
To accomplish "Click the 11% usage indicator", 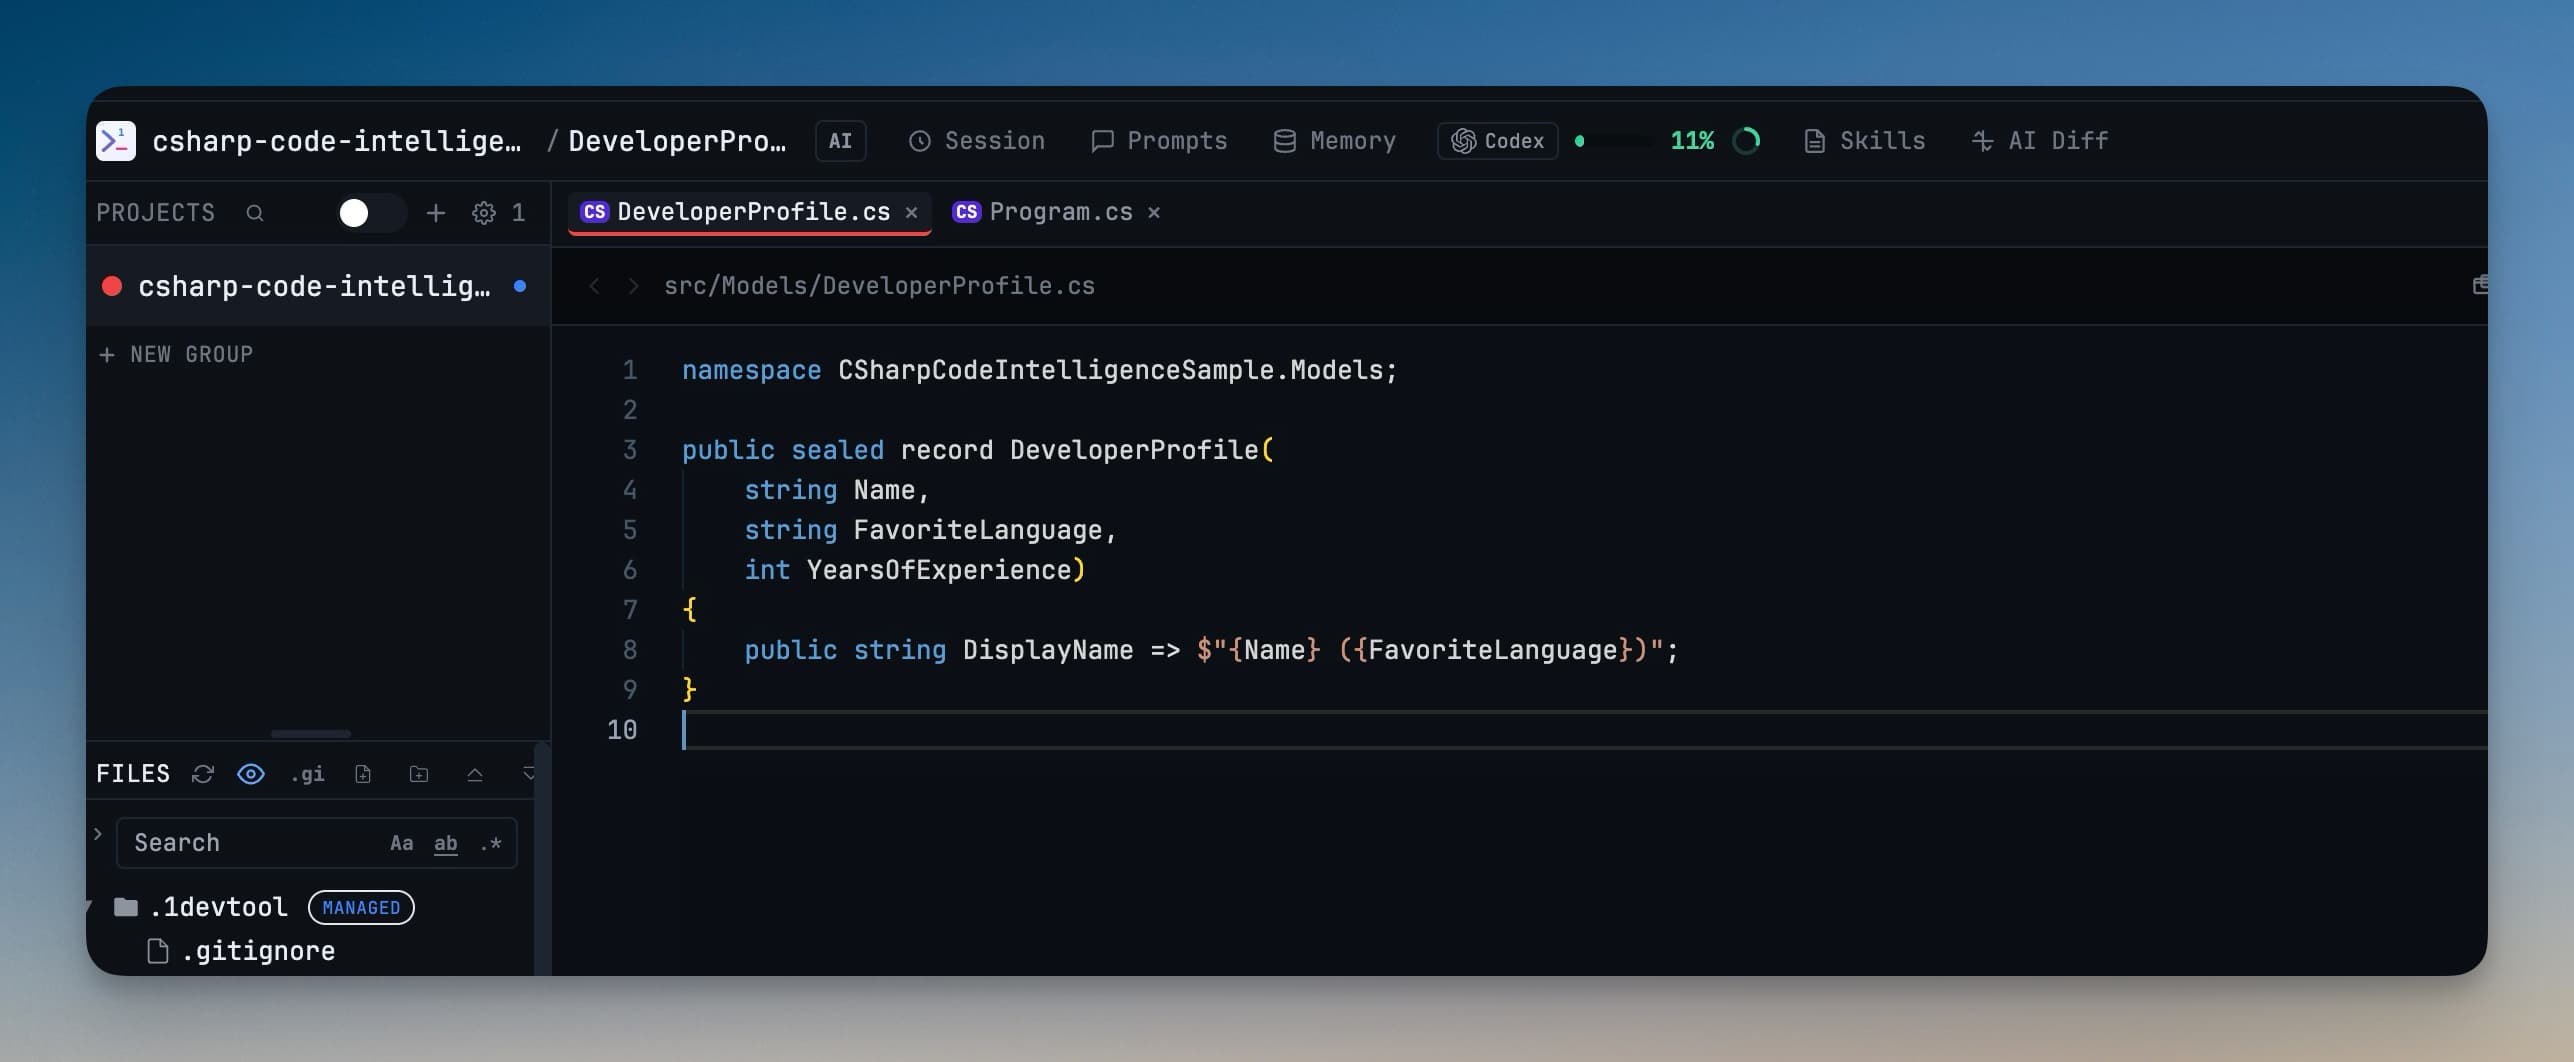I will (1692, 141).
